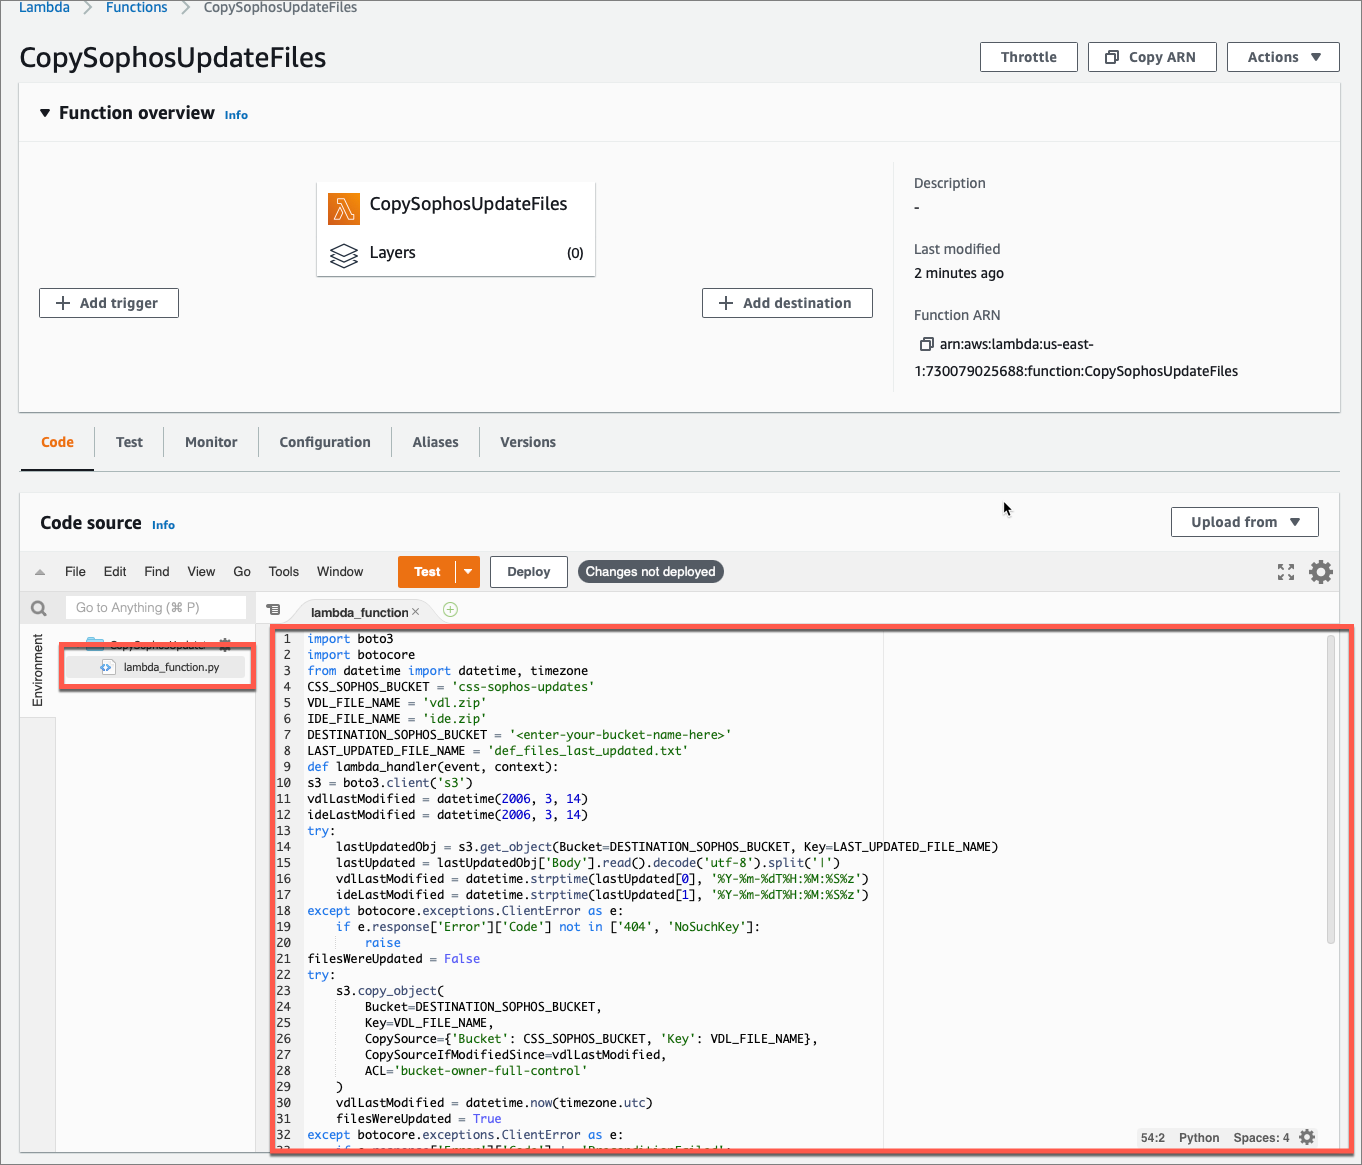Open status bar gear settings icon
The width and height of the screenshot is (1362, 1165).
tap(1307, 1137)
